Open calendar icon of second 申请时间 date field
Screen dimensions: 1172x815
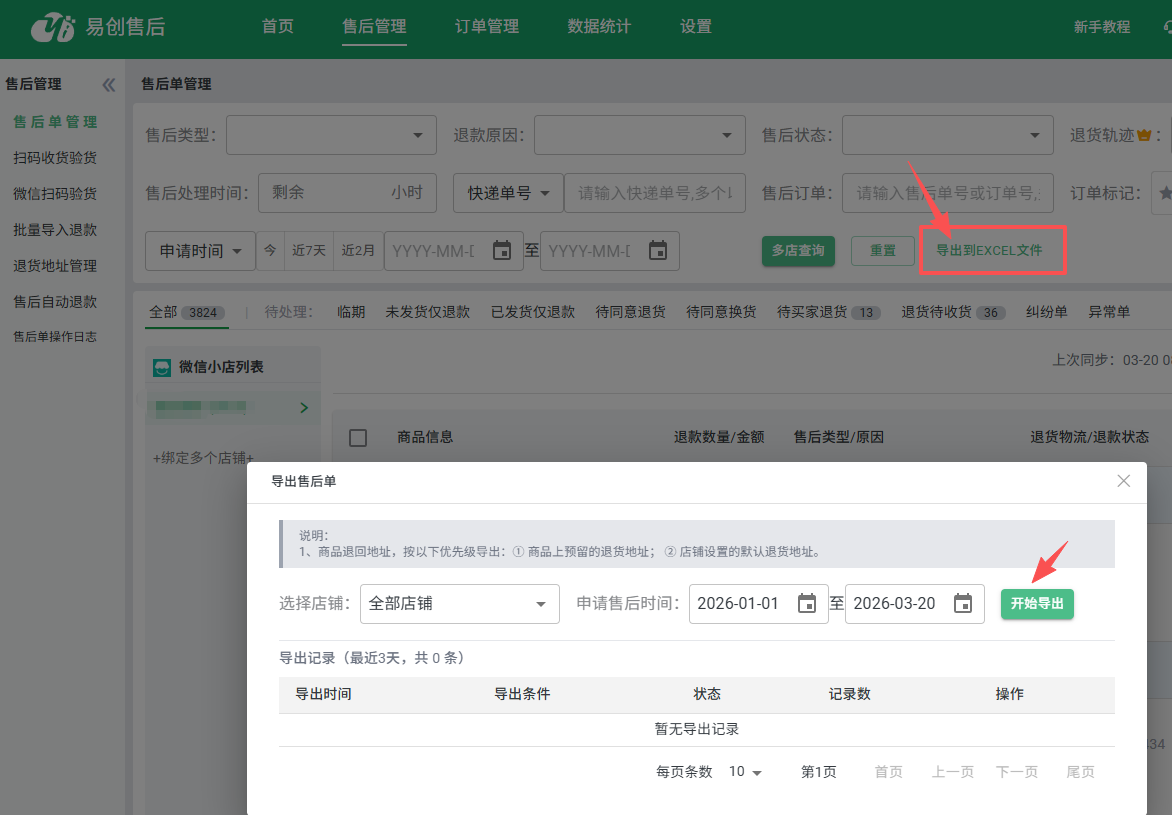[x=658, y=251]
